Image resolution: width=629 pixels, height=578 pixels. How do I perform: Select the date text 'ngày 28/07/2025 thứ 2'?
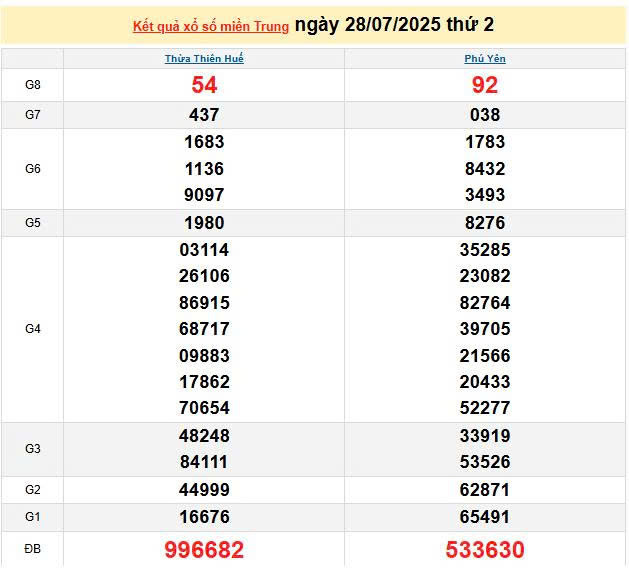394,24
